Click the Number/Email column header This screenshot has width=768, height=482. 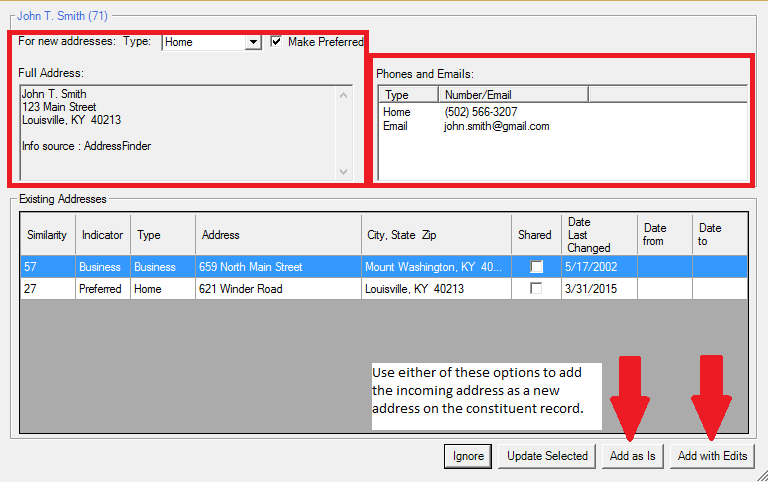[513, 95]
